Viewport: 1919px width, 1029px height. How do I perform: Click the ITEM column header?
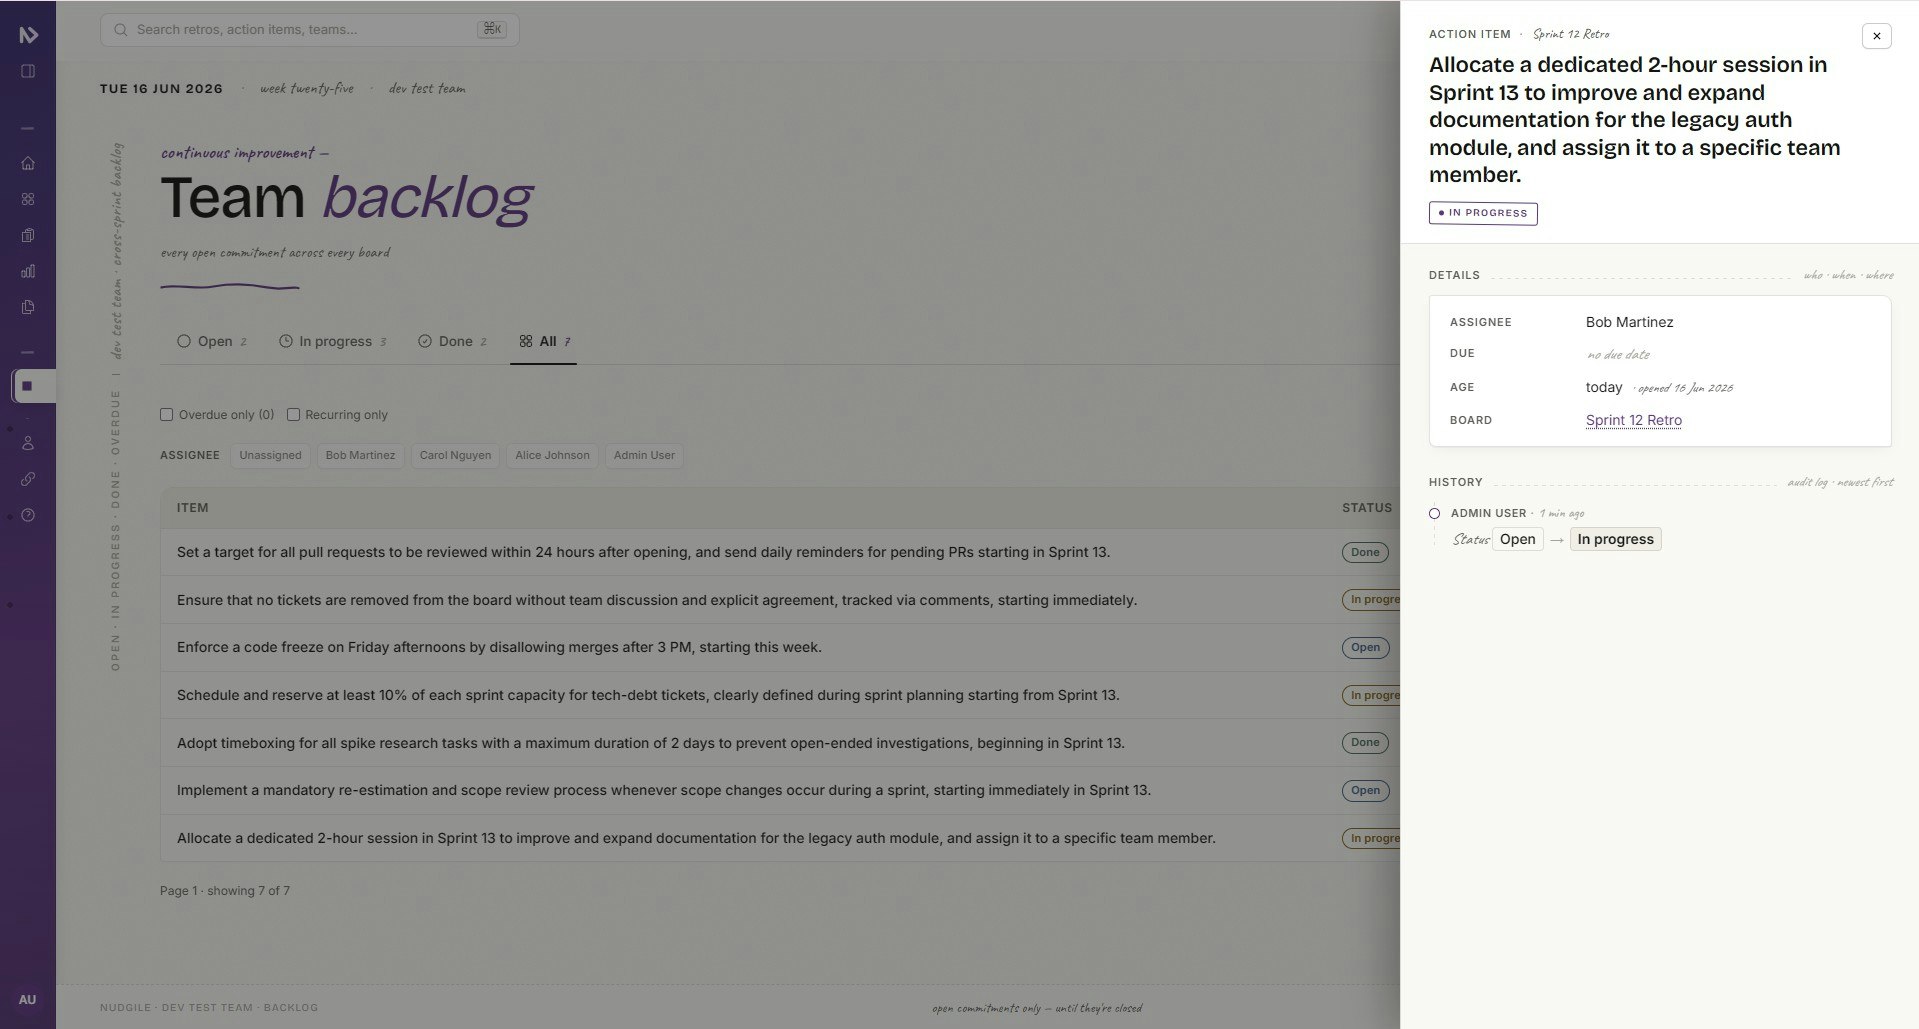[193, 508]
